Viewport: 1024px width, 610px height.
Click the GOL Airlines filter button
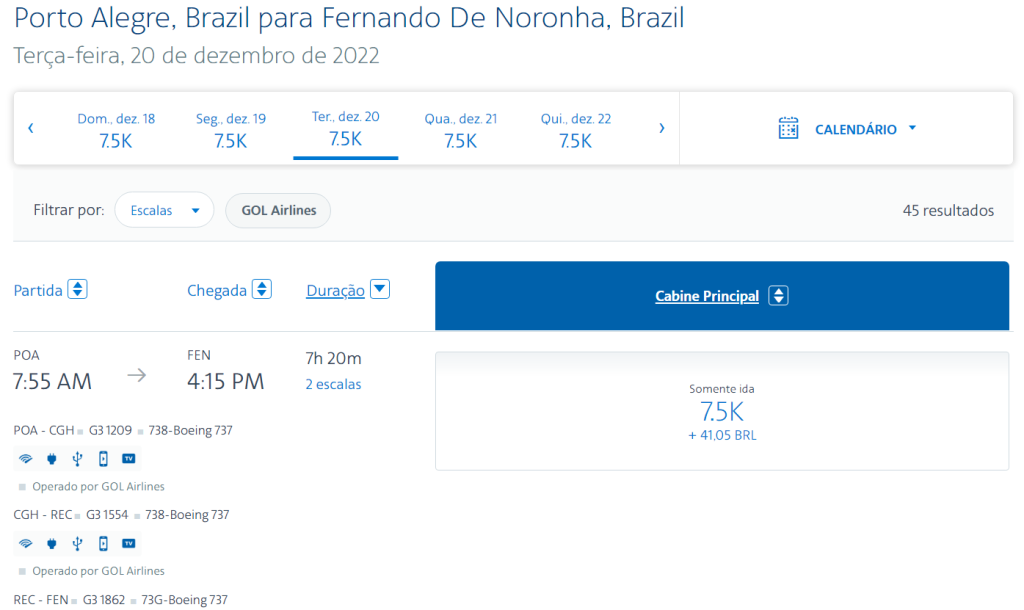278,210
